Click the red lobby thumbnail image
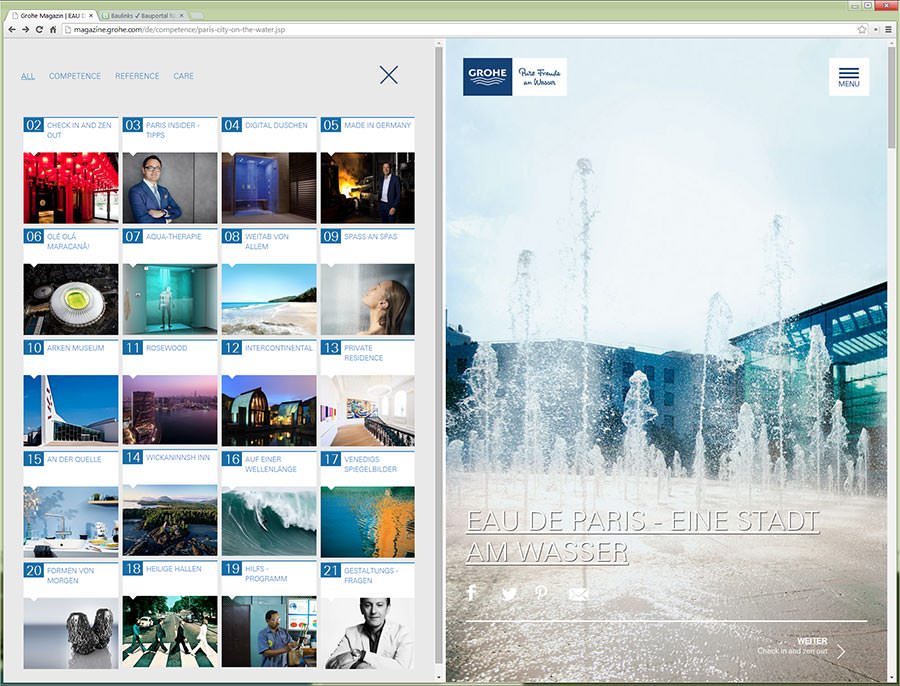 click(x=71, y=188)
